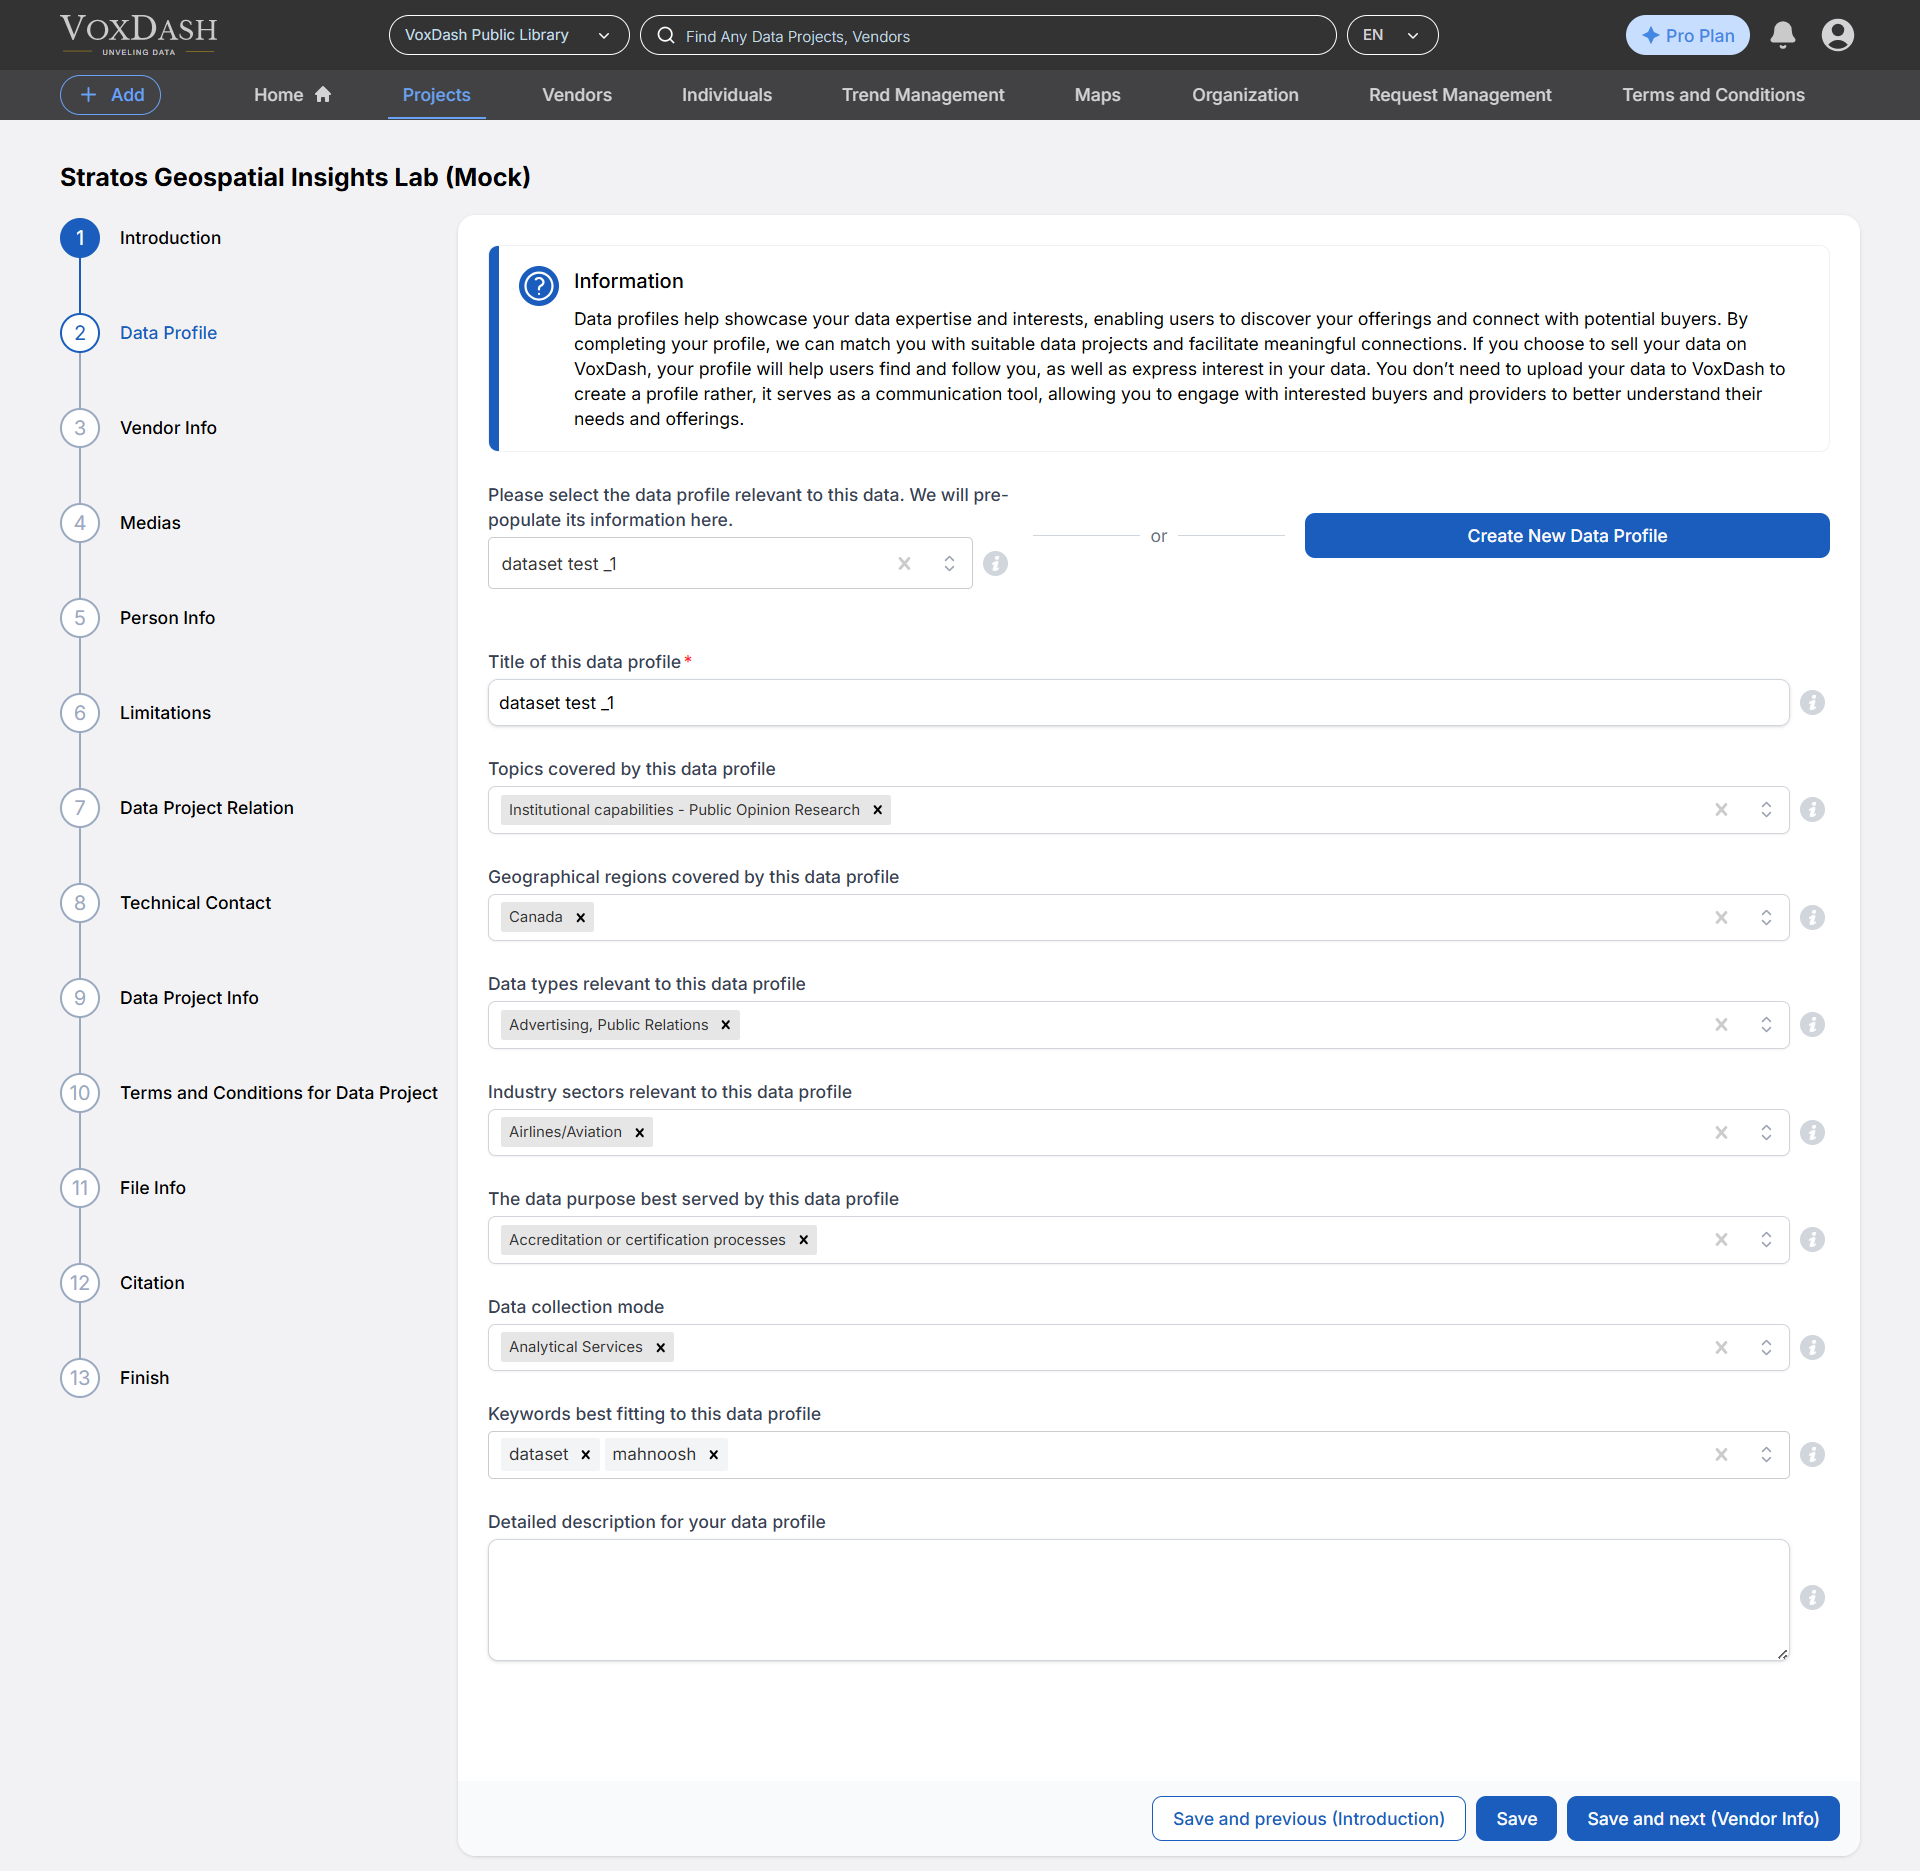The width and height of the screenshot is (1920, 1871).
Task: Open the notifications bell icon
Action: click(1782, 35)
